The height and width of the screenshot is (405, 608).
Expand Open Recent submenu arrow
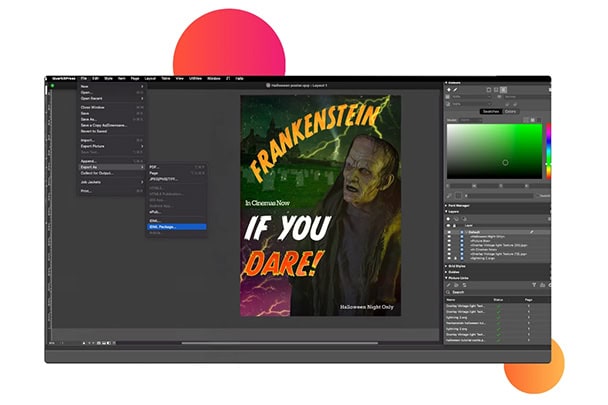[x=142, y=99]
